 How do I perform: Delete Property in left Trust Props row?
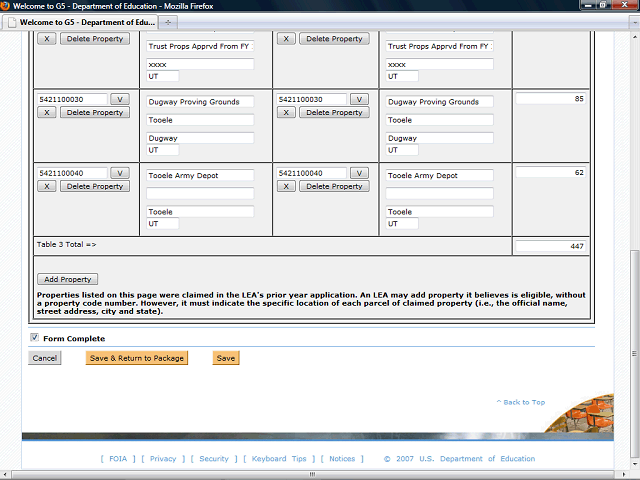pyautogui.click(x=95, y=39)
